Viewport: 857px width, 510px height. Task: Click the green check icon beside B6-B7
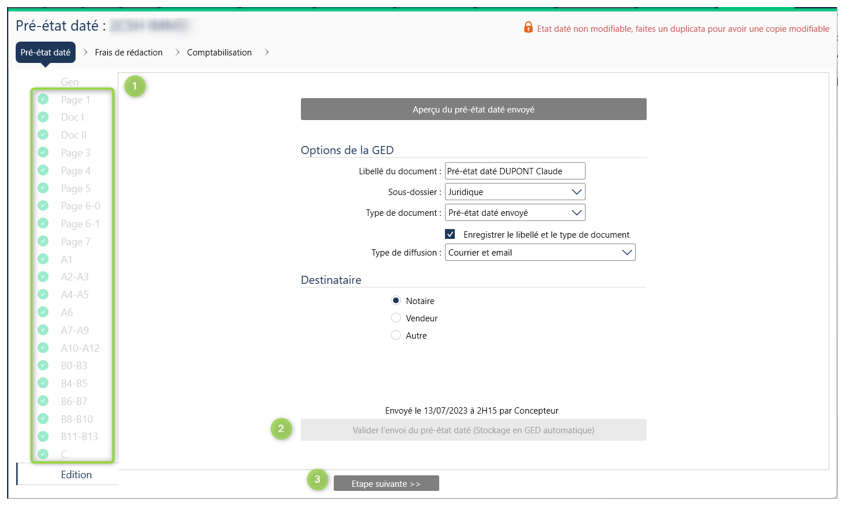(43, 401)
